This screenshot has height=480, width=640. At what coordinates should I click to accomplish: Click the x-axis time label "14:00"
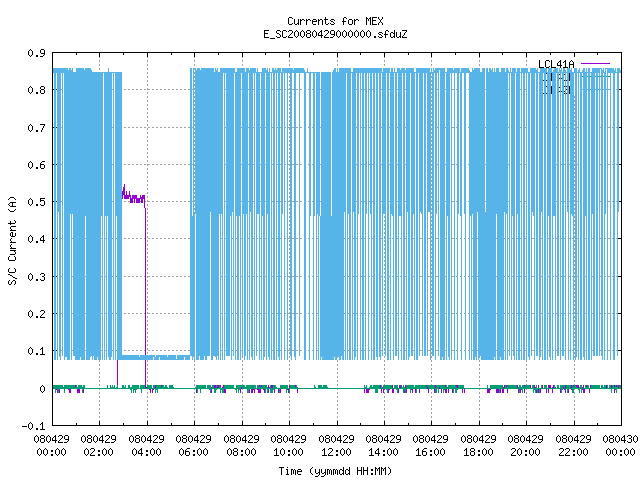click(x=383, y=452)
